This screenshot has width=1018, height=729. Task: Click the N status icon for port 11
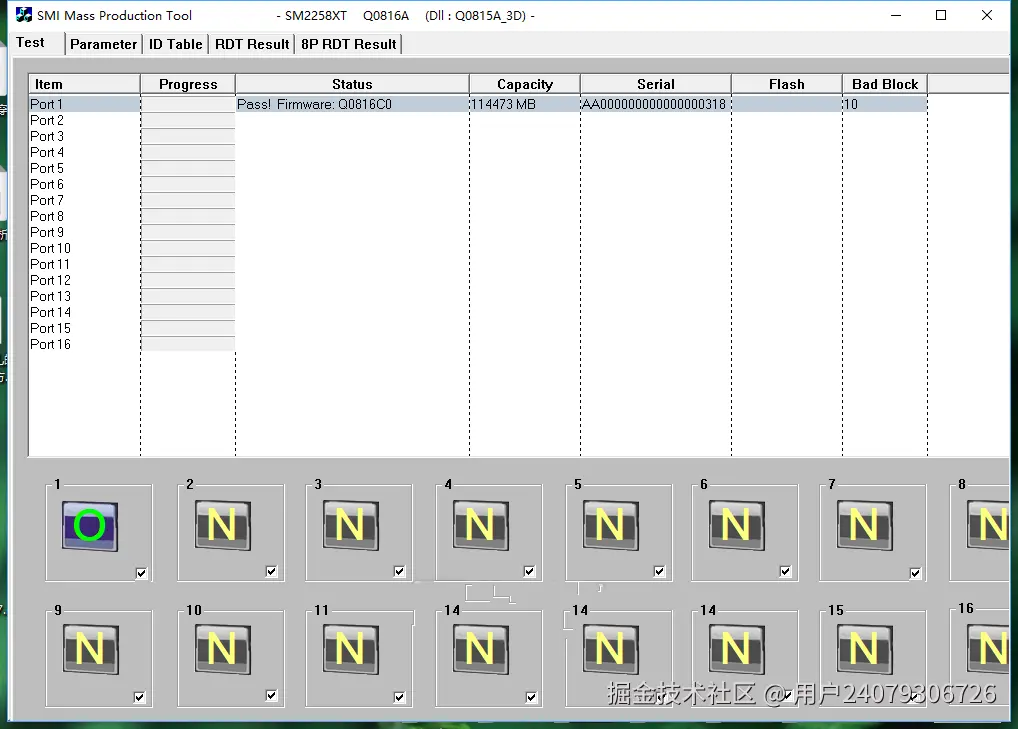(351, 649)
